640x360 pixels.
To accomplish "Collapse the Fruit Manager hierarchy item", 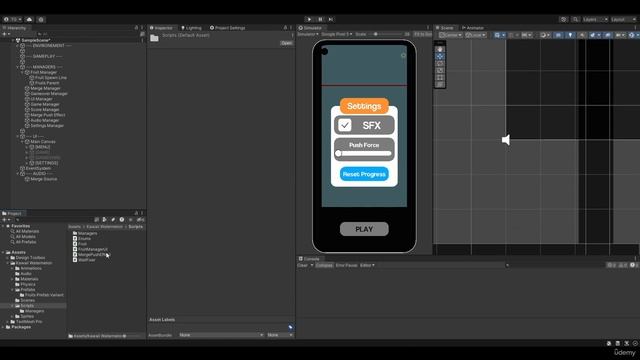I will 22,72.
